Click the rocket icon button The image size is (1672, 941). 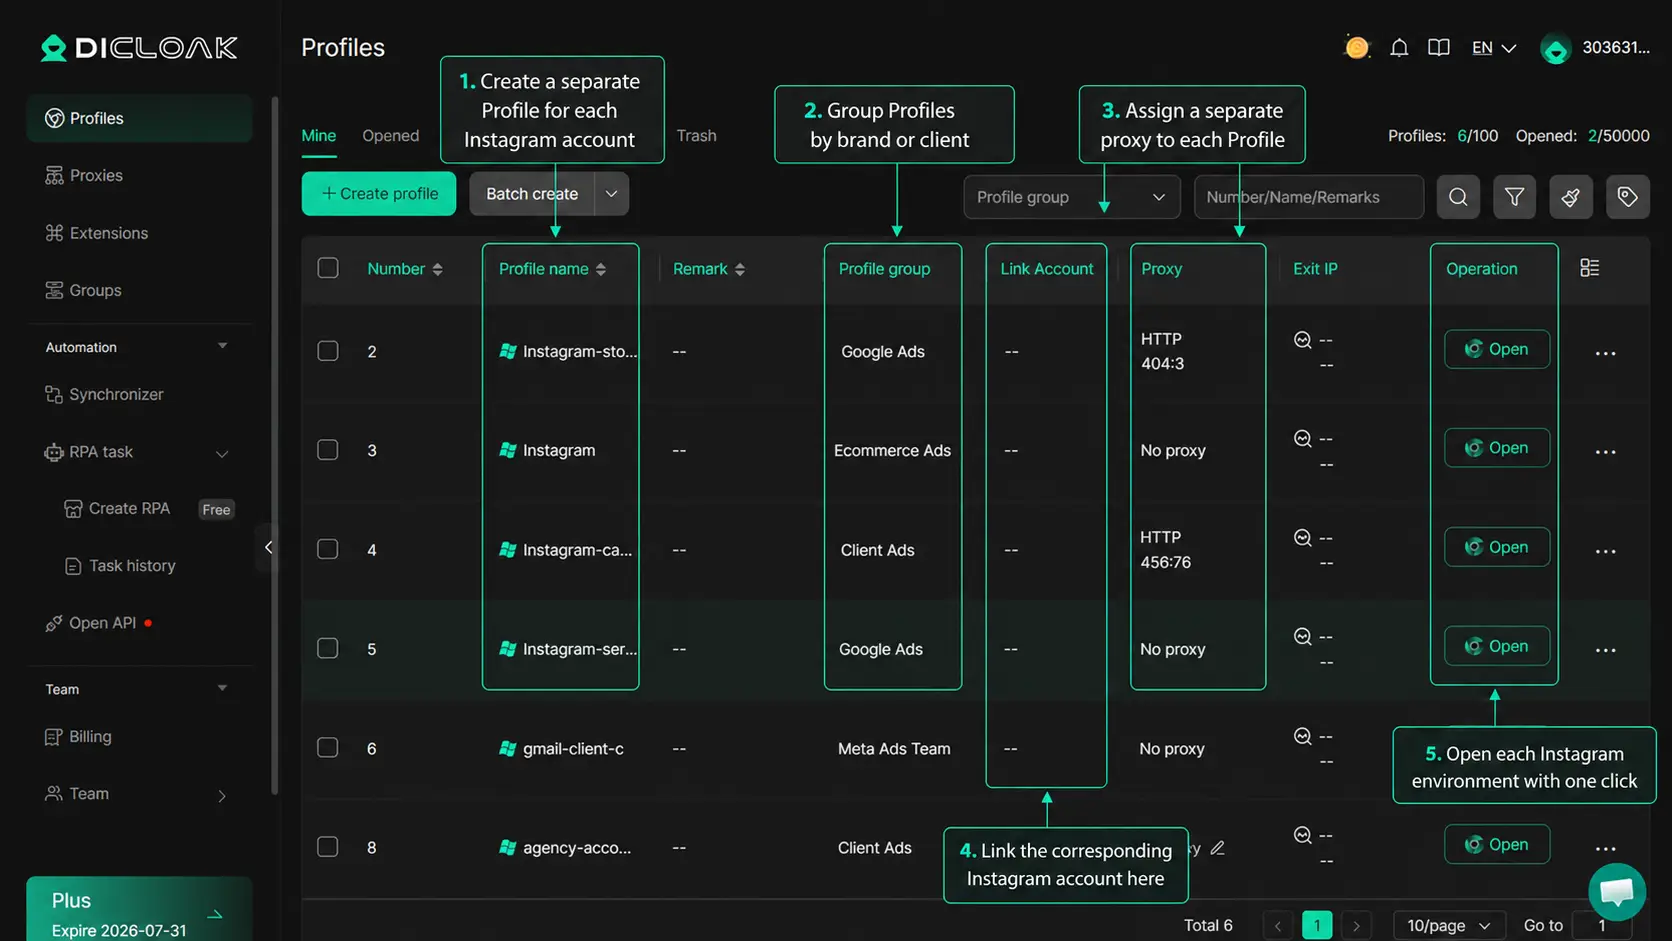point(1571,197)
